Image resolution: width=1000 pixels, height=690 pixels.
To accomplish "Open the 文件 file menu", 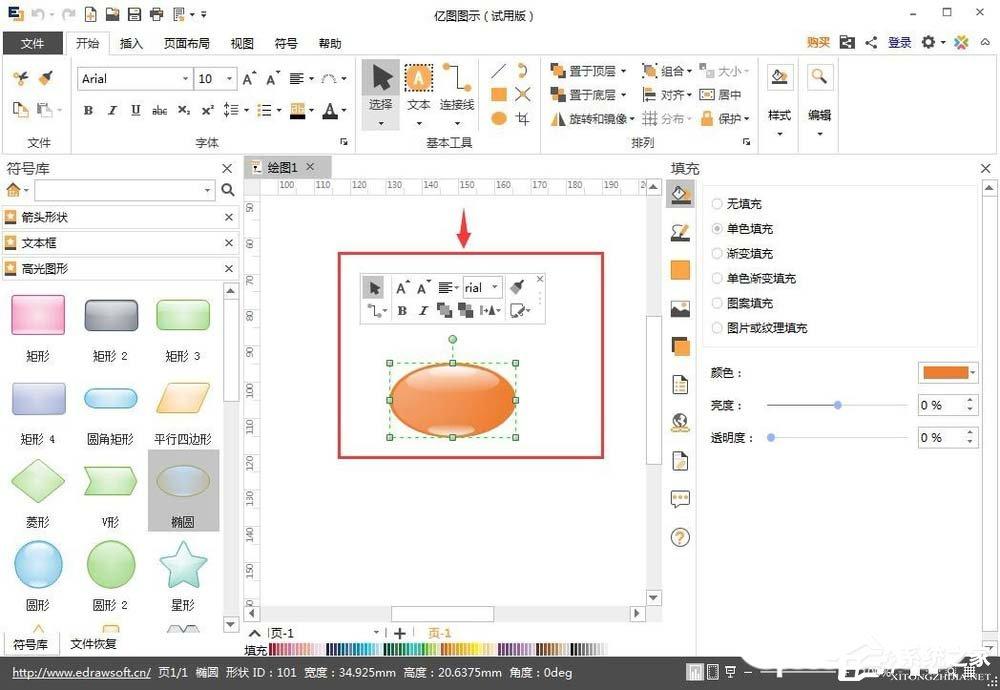I will point(33,43).
